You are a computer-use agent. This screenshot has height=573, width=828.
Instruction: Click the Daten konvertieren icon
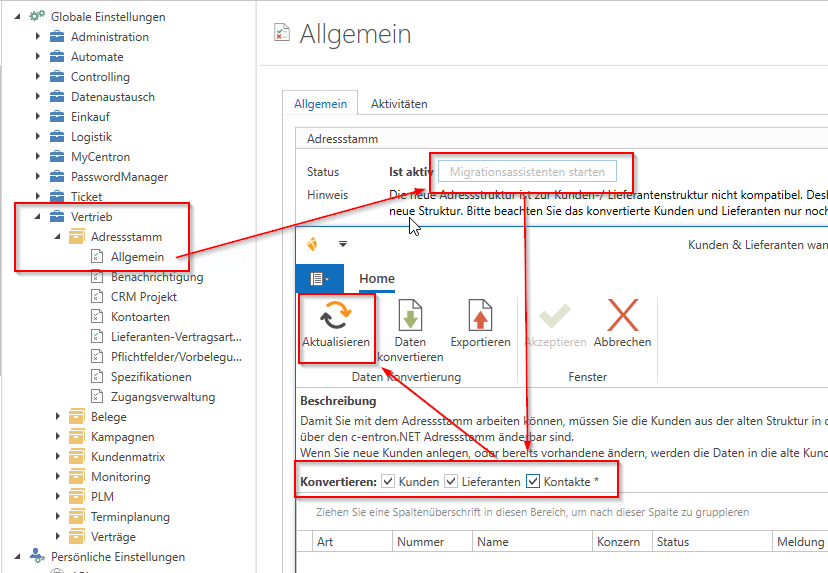(410, 317)
